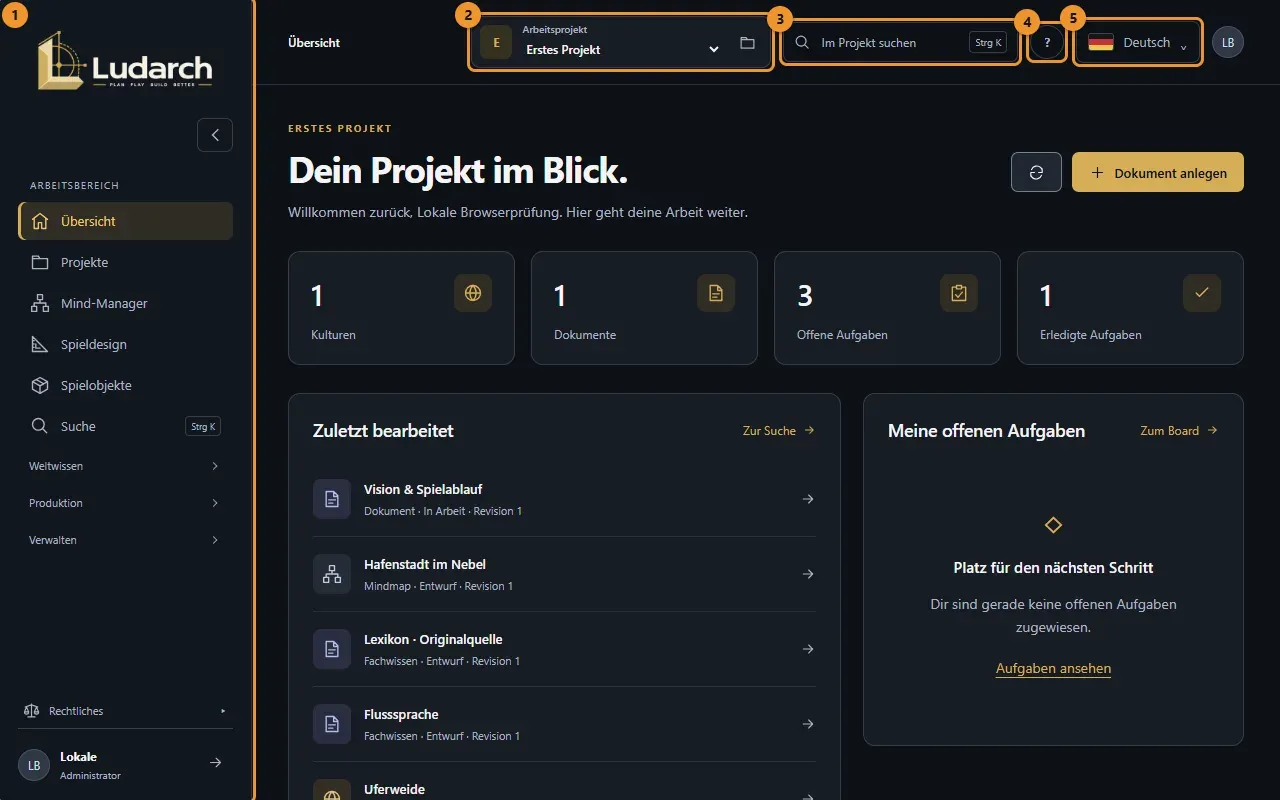Click the checkmark icon on Erledigte Aufgaben card
The image size is (1280, 800).
(x=1202, y=293)
